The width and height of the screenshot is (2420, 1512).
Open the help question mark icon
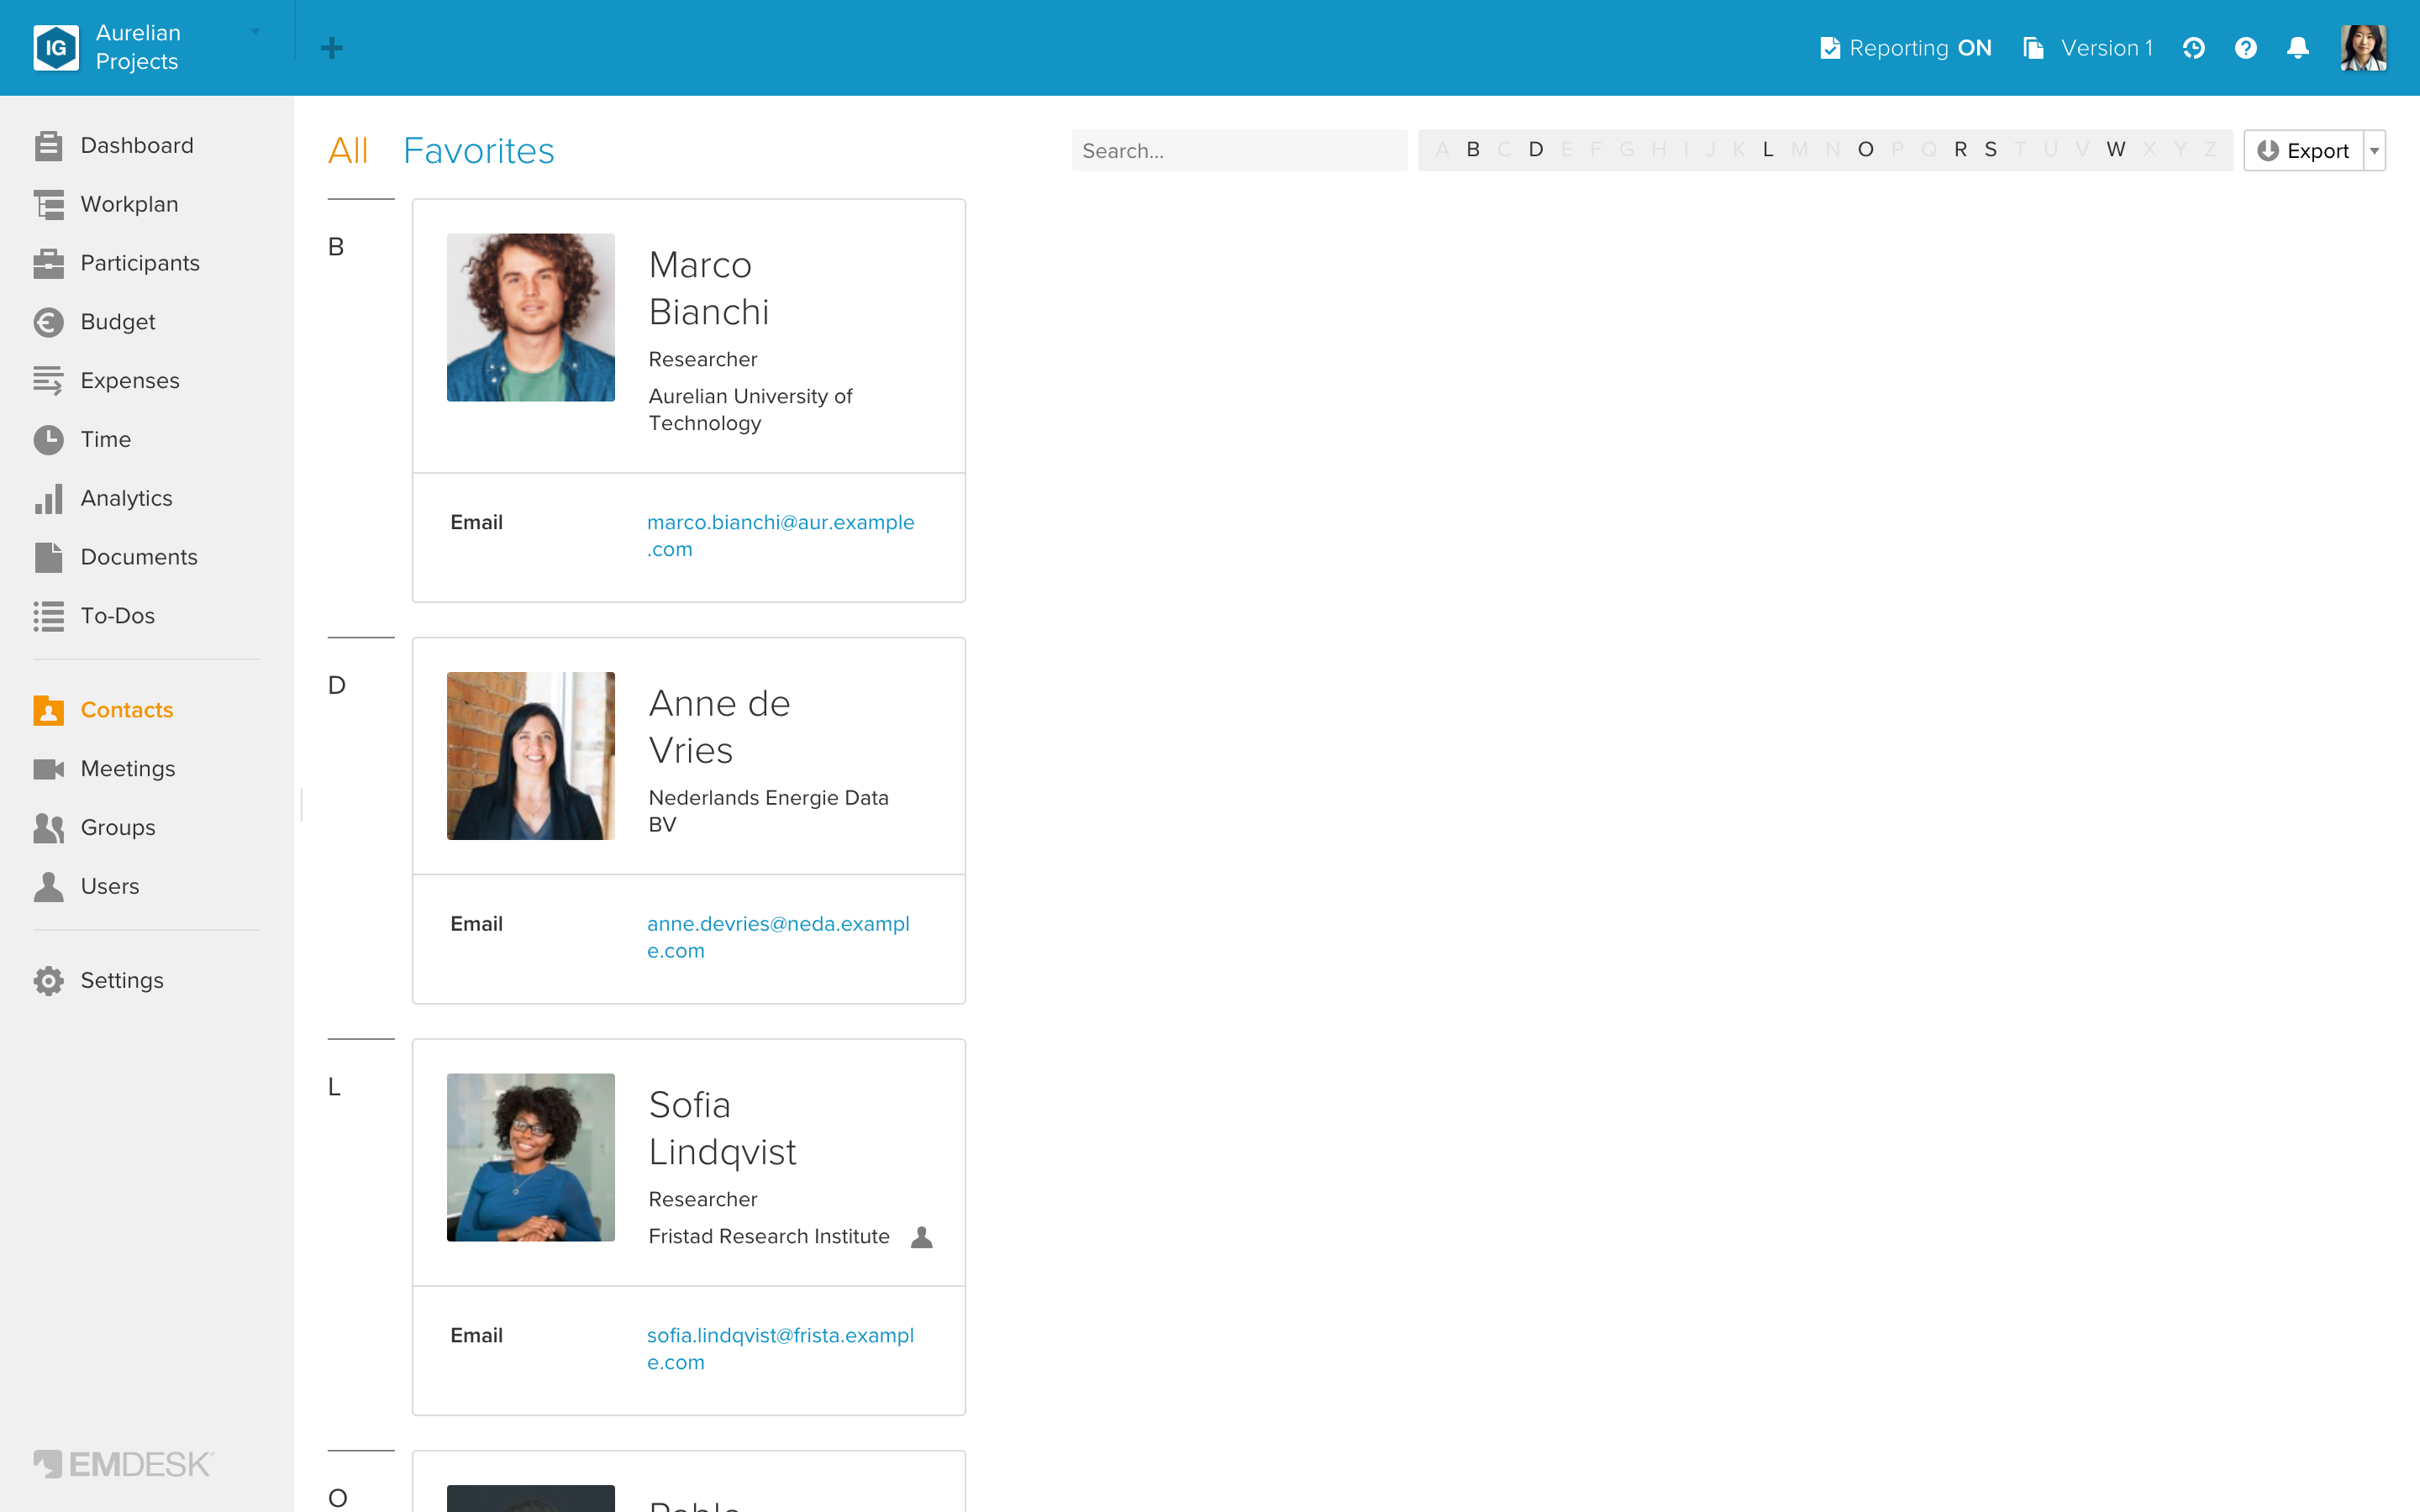(x=2246, y=48)
